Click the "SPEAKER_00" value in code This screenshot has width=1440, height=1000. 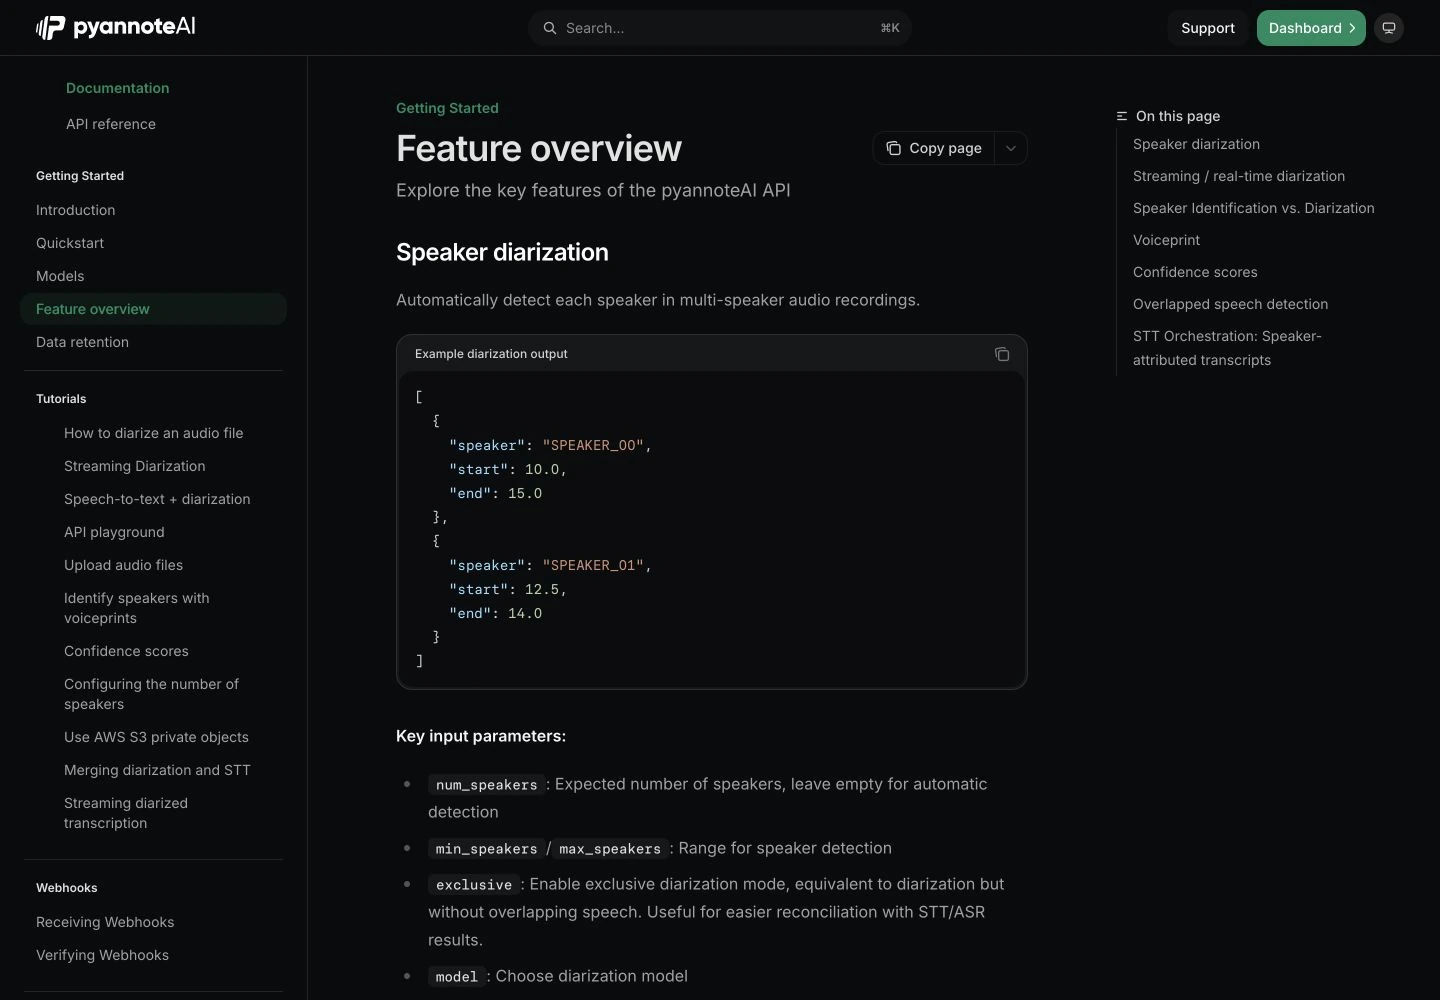pyautogui.click(x=593, y=445)
